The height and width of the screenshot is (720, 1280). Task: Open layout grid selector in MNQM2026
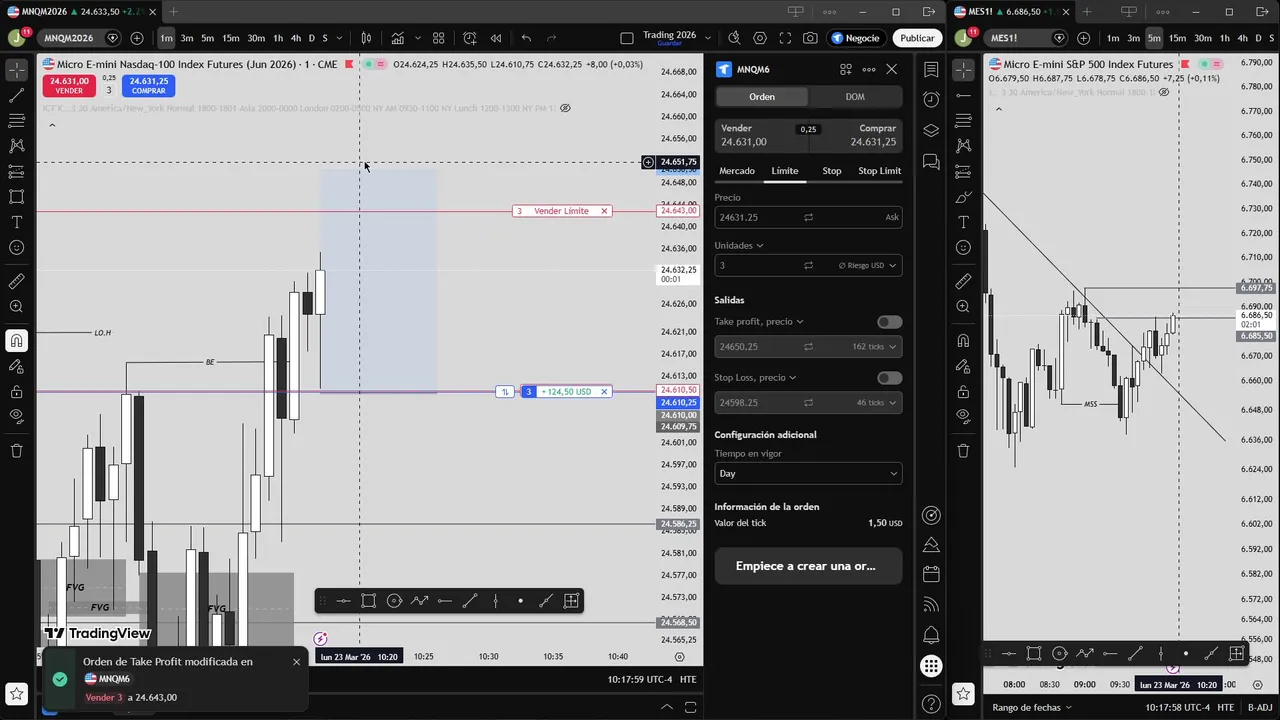pos(438,38)
